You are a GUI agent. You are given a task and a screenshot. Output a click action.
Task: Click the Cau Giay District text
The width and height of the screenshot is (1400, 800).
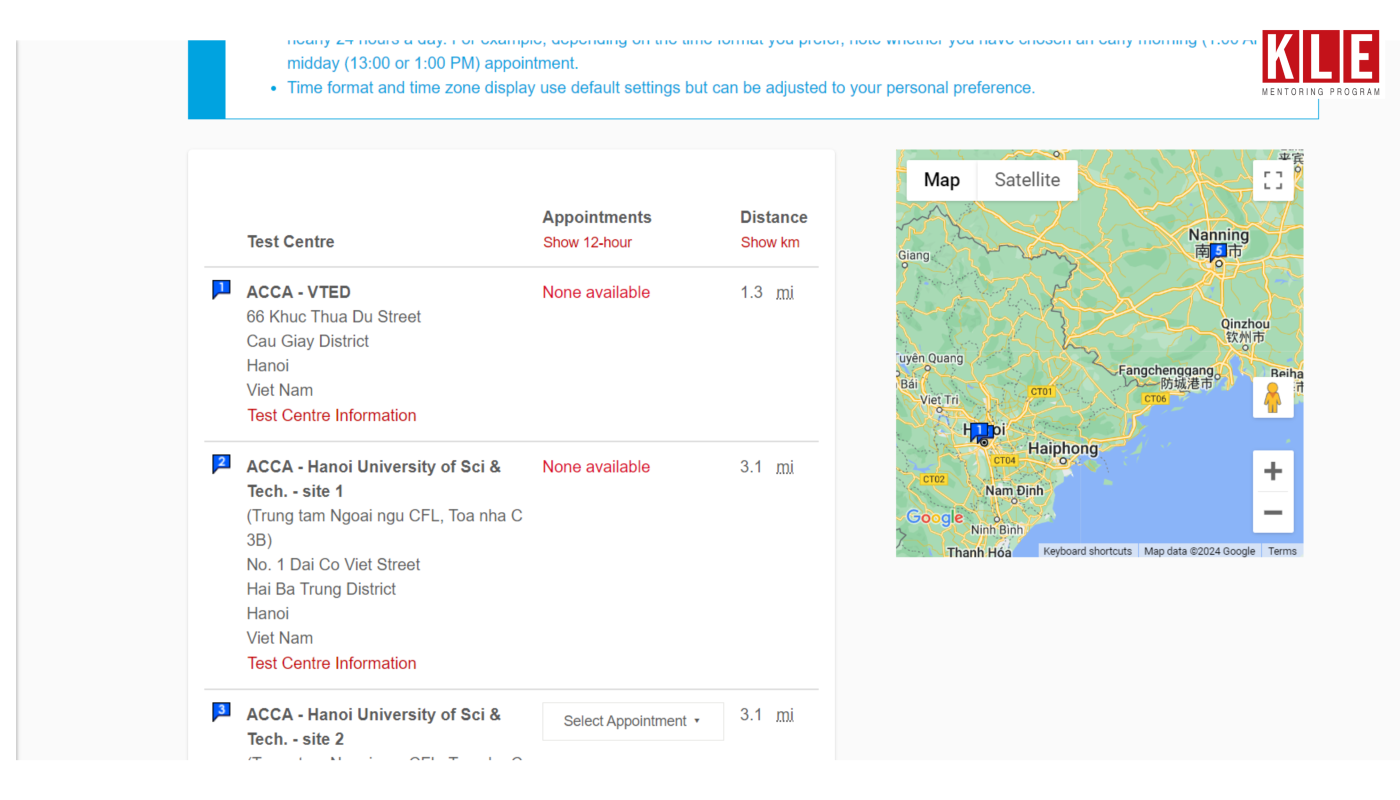[x=308, y=341]
